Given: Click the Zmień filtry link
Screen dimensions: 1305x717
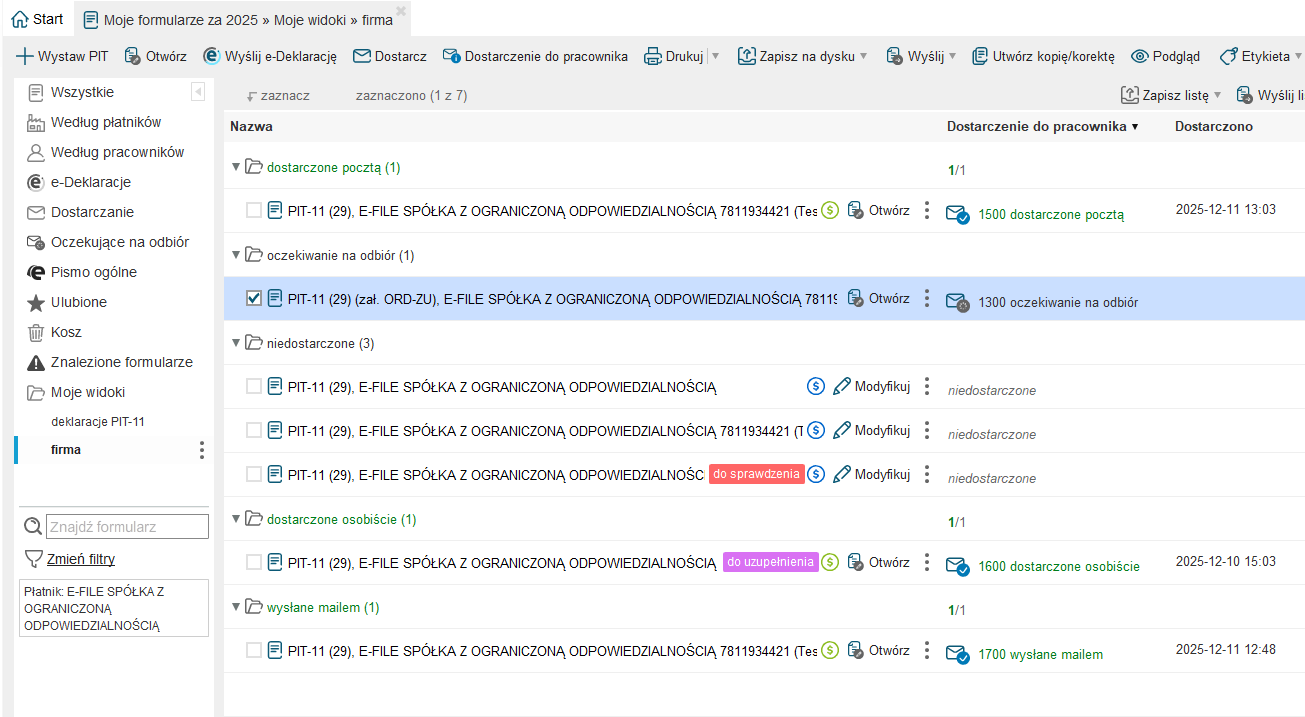Looking at the screenshot, I should (80, 559).
